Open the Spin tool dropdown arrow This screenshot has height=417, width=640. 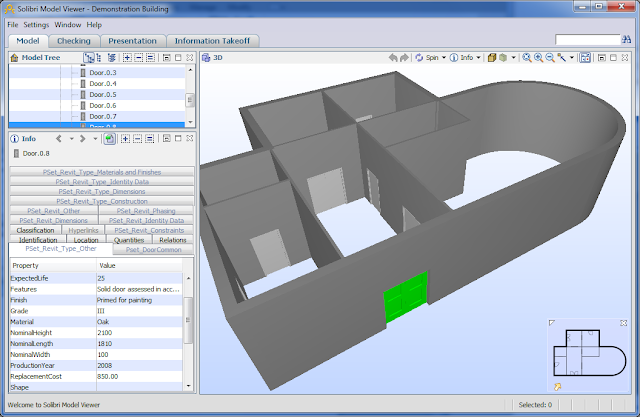click(x=444, y=58)
